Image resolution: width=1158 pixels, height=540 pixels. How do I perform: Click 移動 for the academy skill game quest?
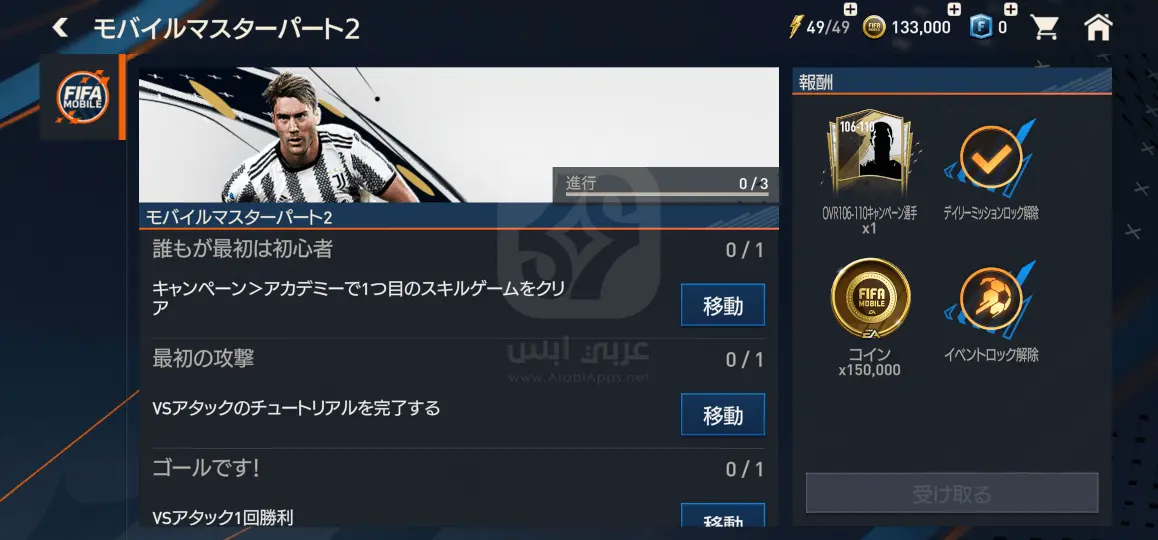[x=722, y=304]
